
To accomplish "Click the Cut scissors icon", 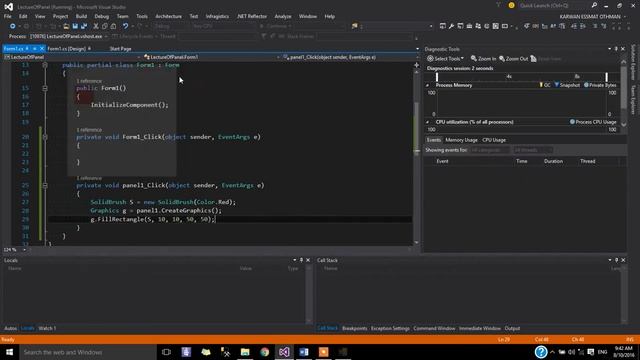I will tap(96, 26).
